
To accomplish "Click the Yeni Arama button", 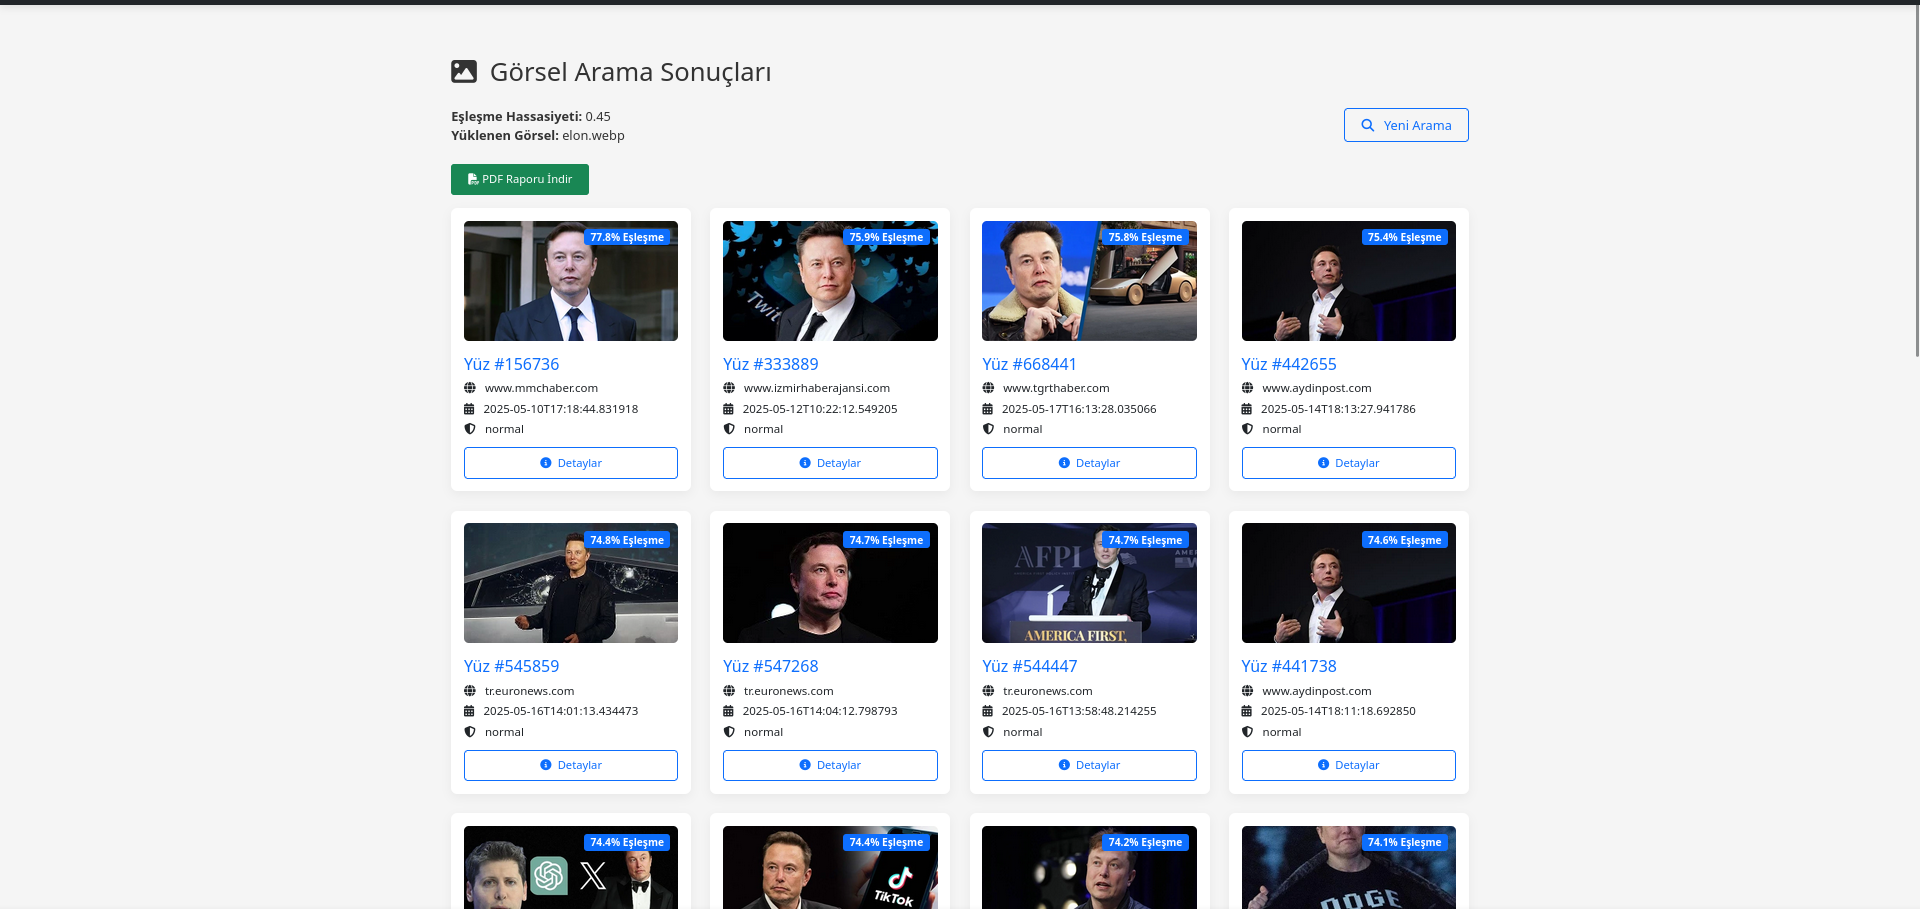I will pyautogui.click(x=1406, y=125).
